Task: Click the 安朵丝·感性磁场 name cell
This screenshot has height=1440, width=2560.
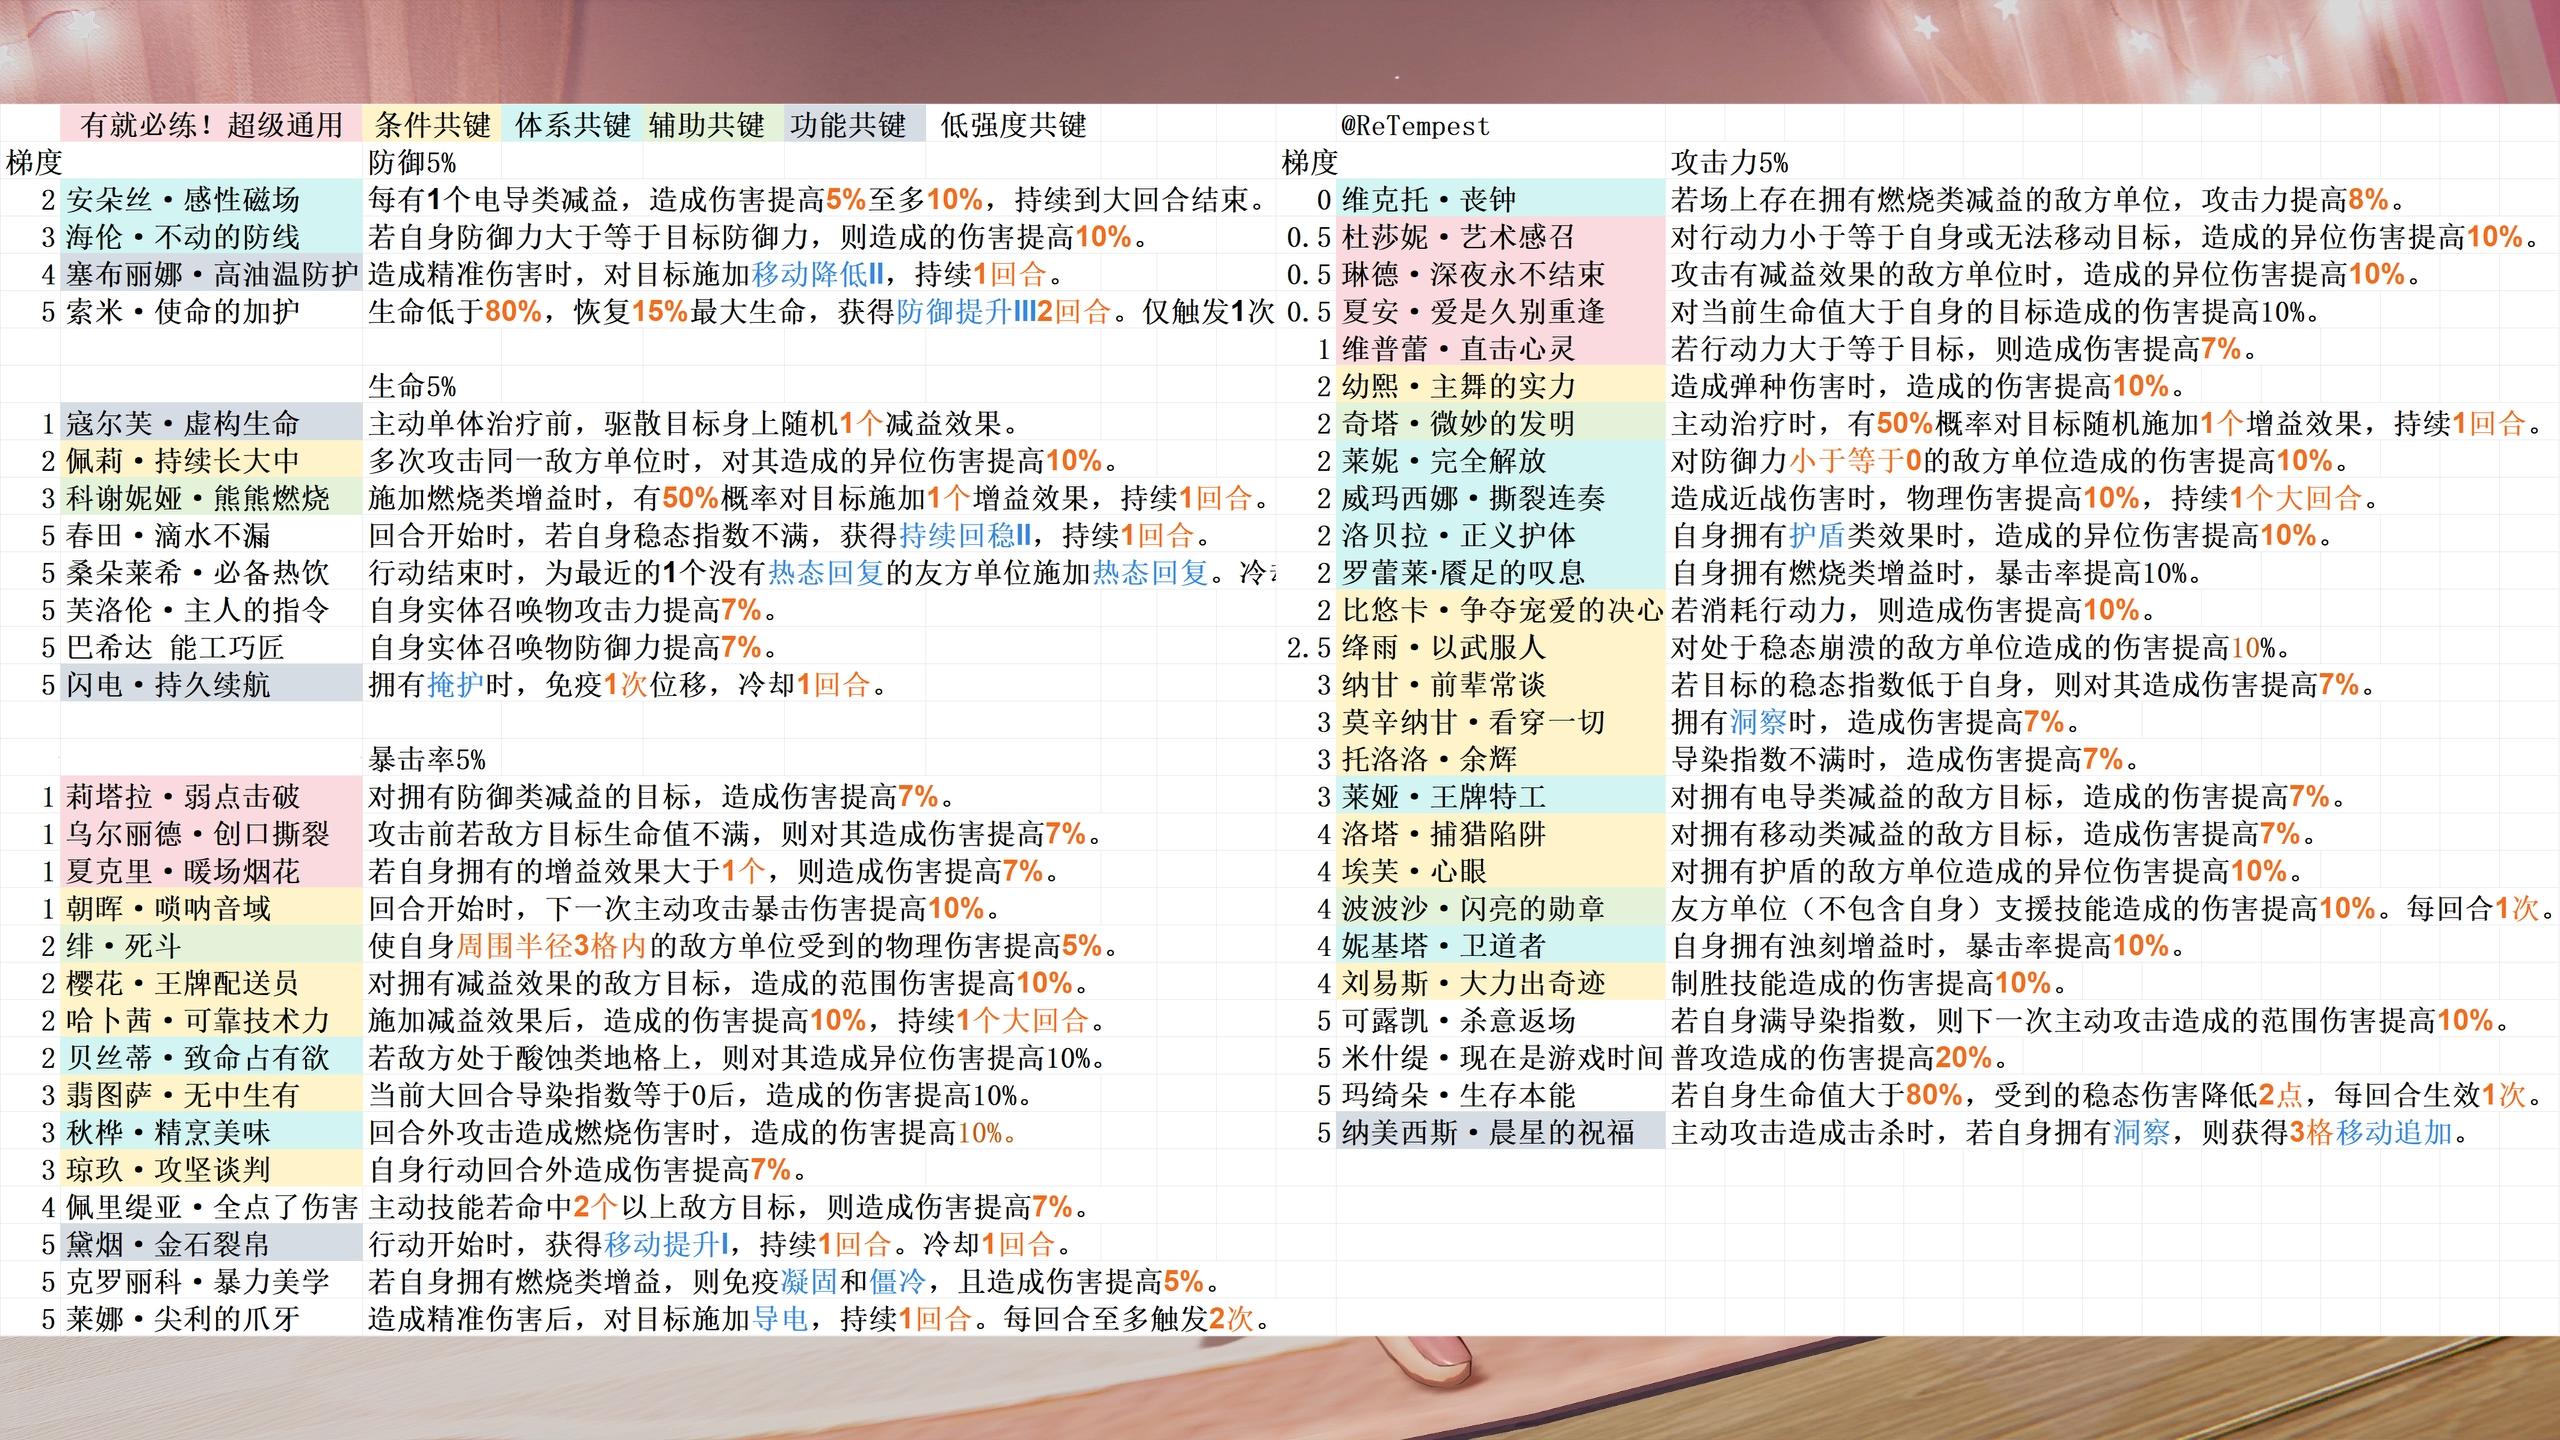Action: (x=184, y=199)
